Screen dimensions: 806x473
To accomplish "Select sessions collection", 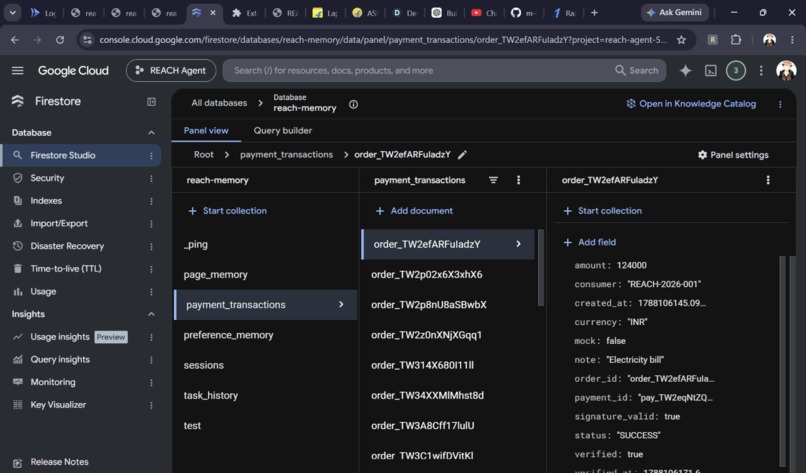I will (204, 365).
